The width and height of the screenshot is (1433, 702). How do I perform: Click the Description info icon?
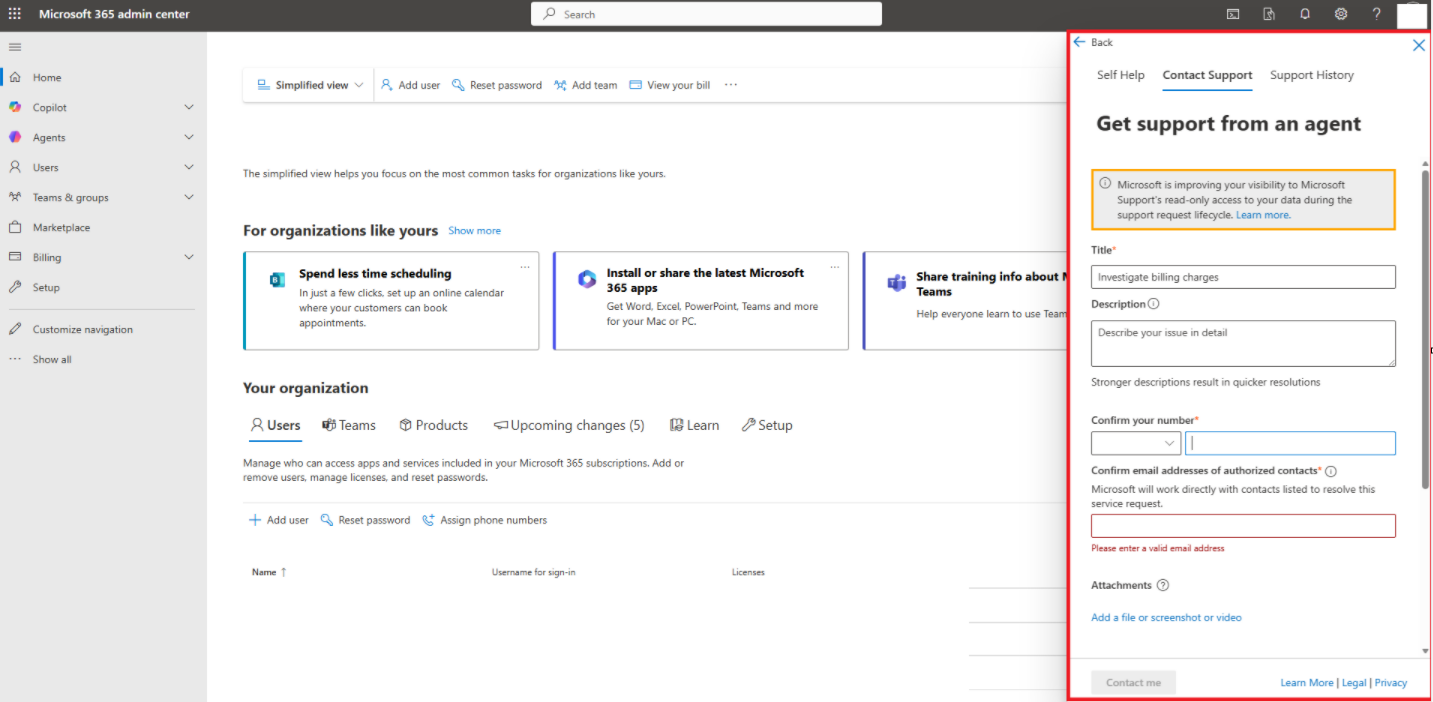click(x=1153, y=304)
